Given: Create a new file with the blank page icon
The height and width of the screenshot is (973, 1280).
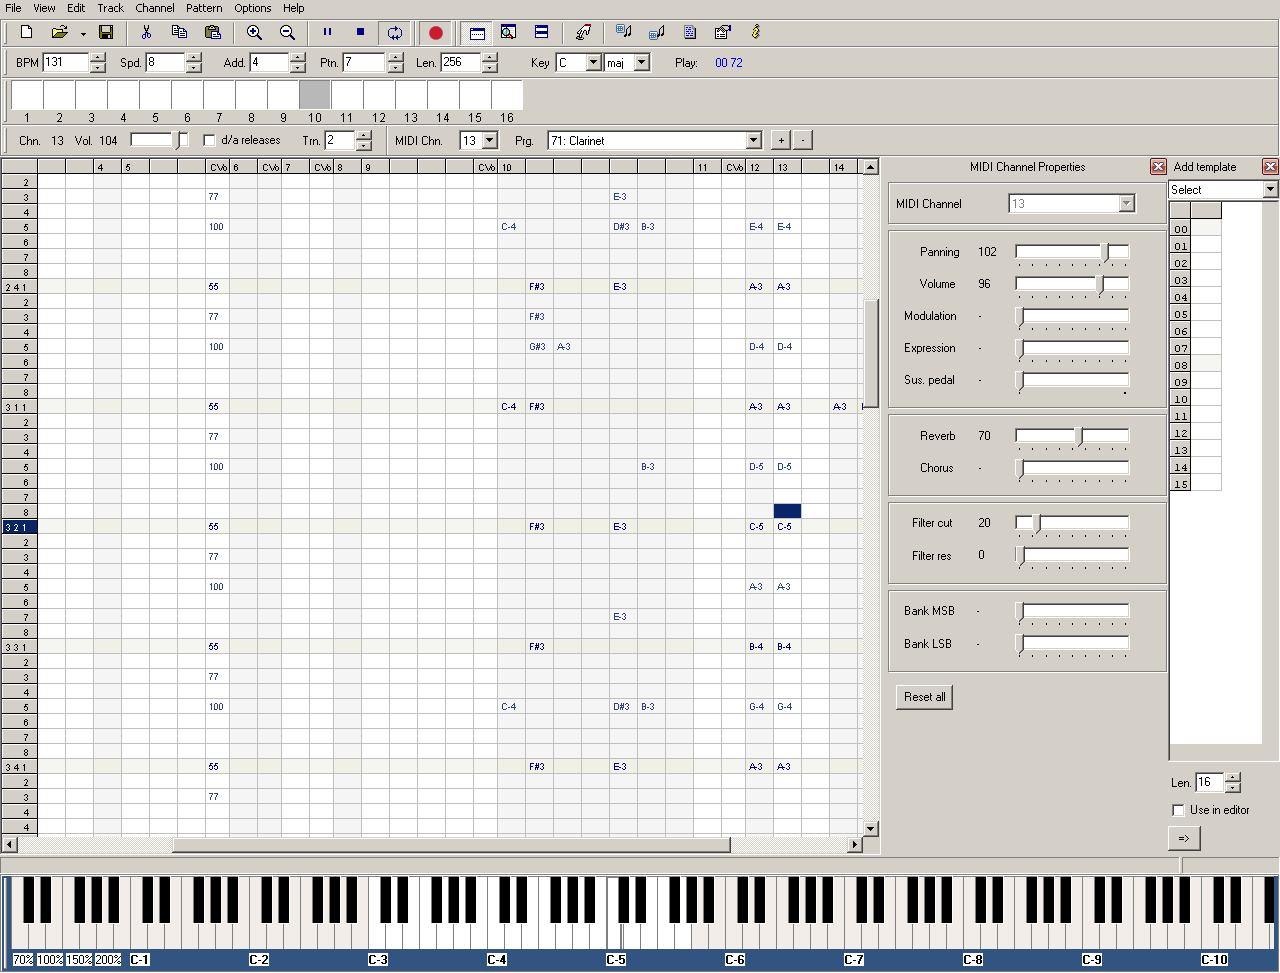Looking at the screenshot, I should [27, 32].
